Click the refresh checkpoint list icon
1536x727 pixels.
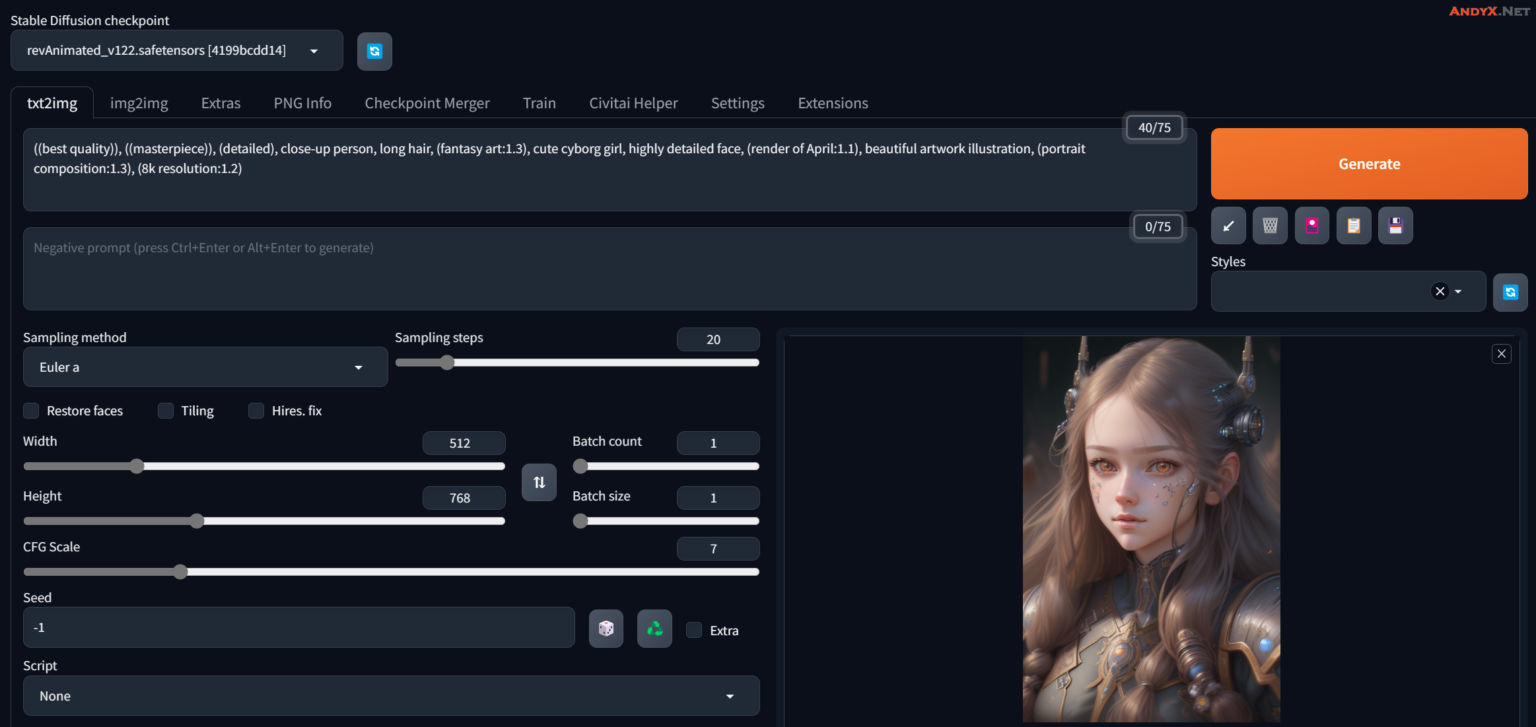[x=374, y=51]
